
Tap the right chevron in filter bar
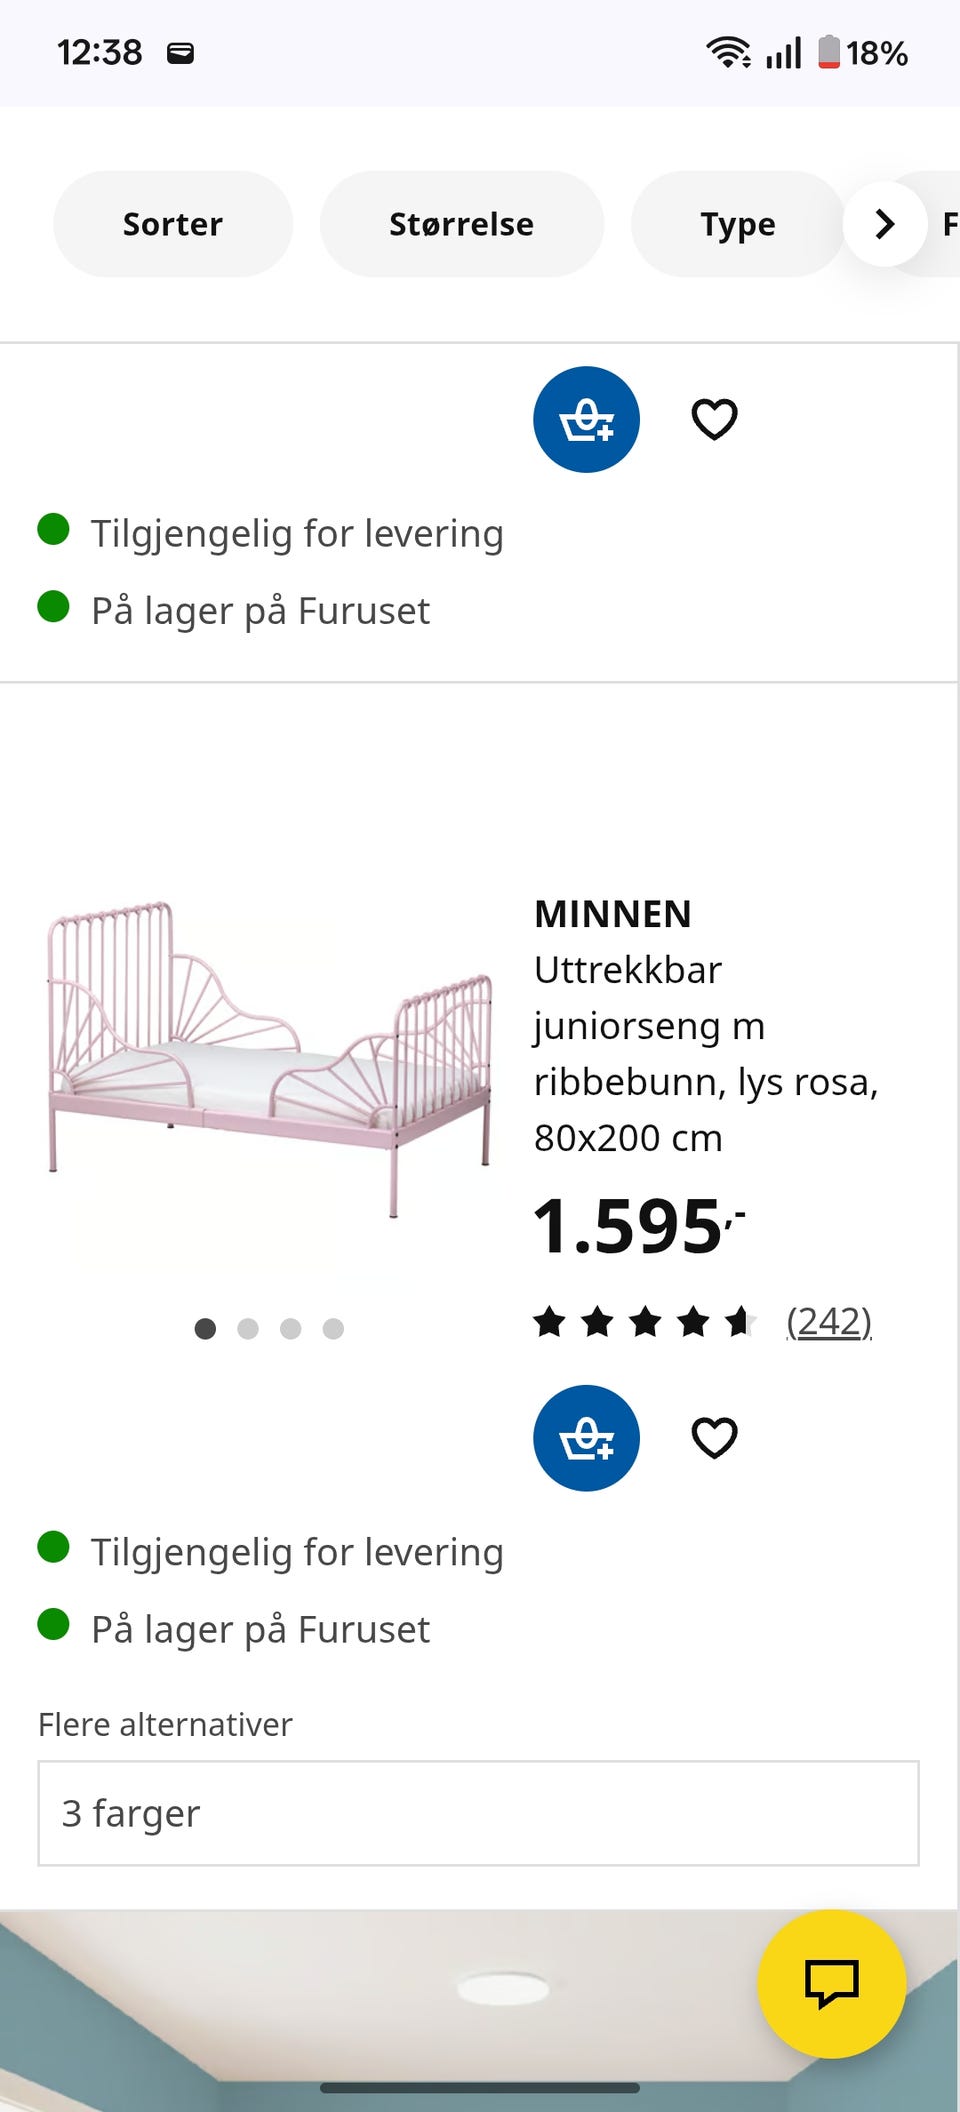coord(884,224)
